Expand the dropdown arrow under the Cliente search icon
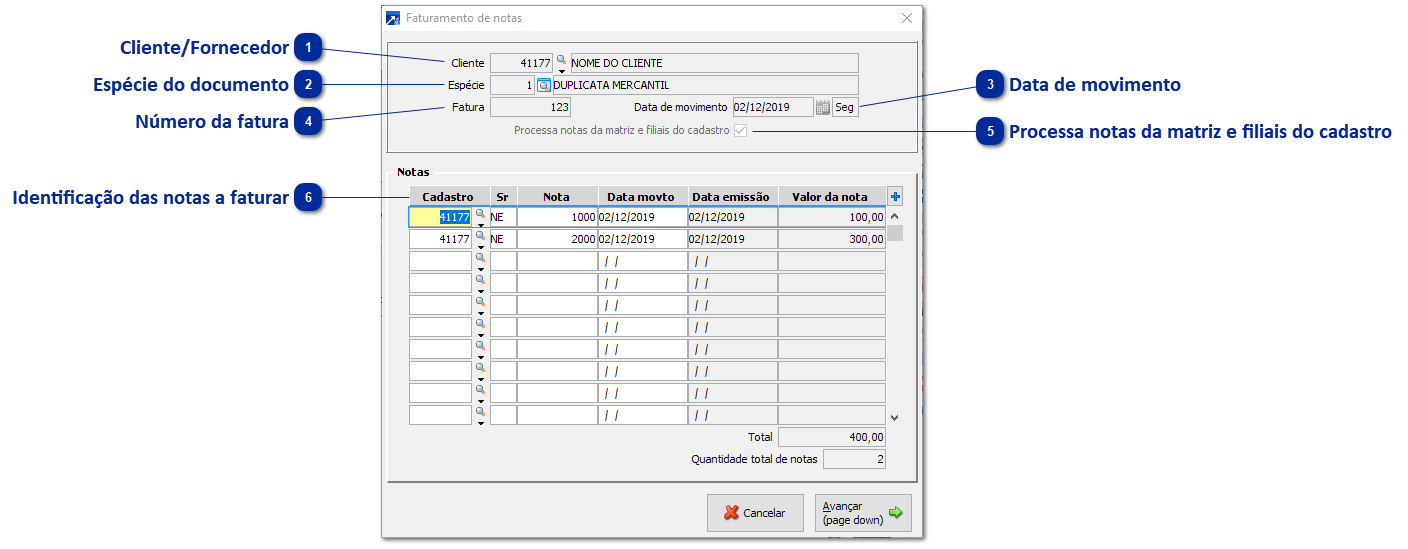 (561, 72)
